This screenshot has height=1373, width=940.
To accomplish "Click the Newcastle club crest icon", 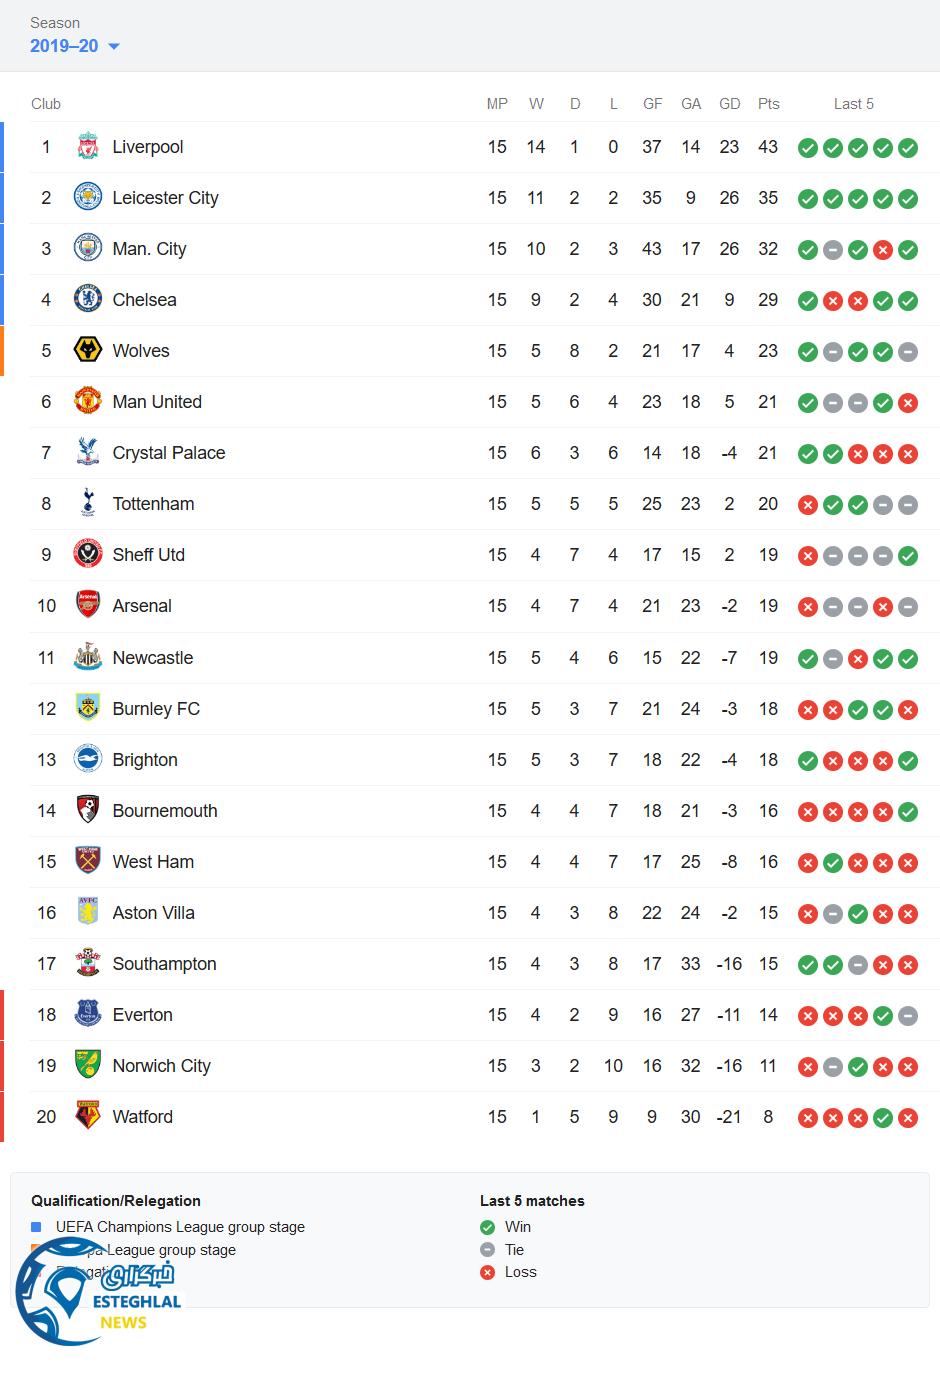I will [88, 657].
